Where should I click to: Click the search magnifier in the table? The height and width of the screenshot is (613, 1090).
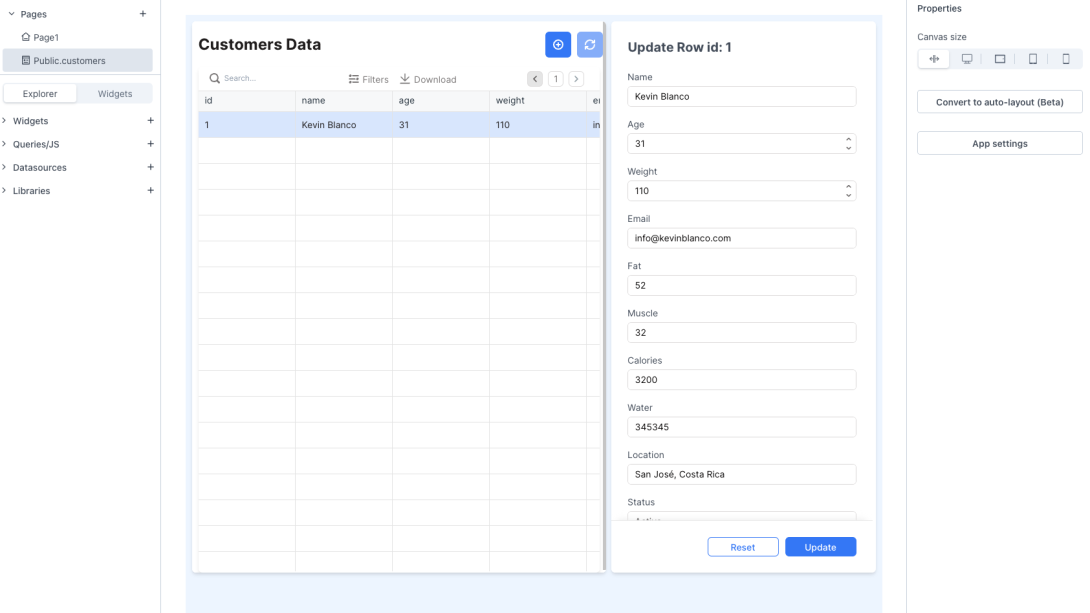pyautogui.click(x=213, y=77)
